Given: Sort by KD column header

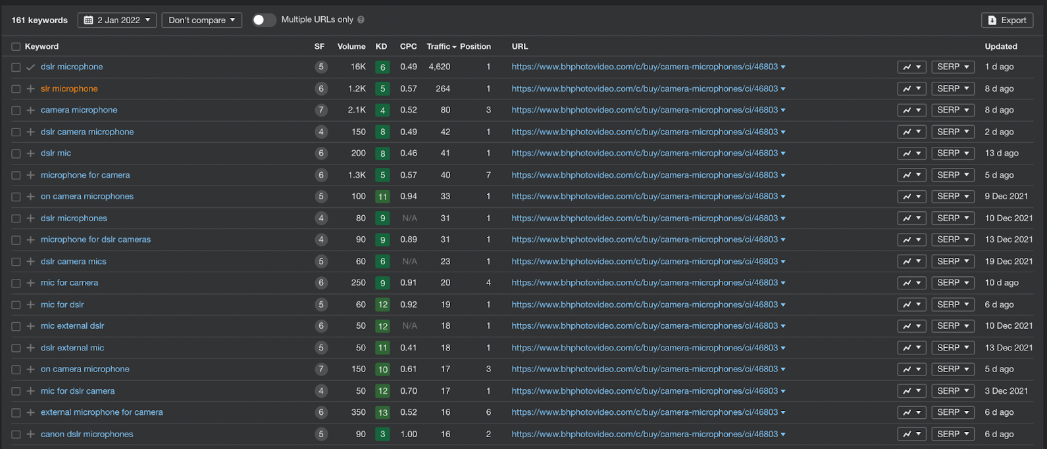Looking at the screenshot, I should 381,47.
